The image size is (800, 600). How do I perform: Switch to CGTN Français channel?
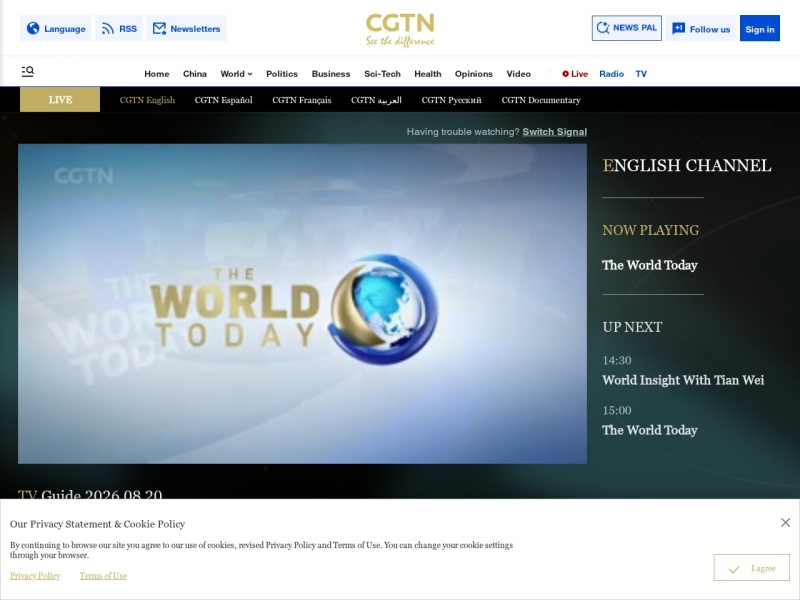(x=302, y=100)
